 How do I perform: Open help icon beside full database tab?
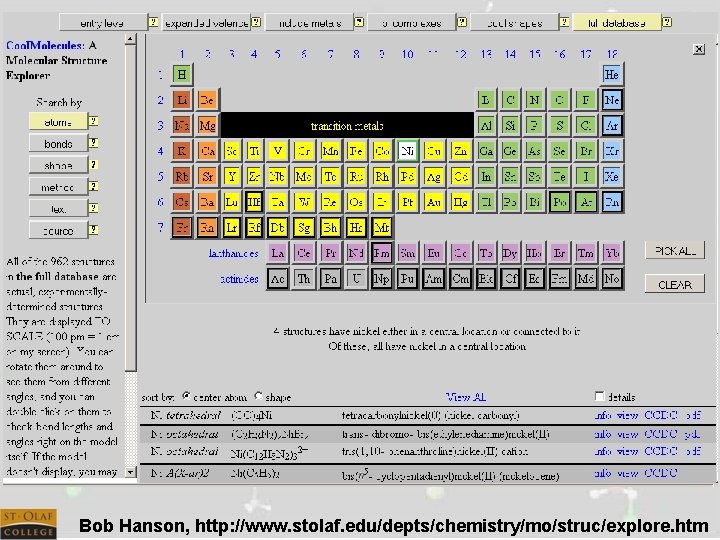[668, 22]
